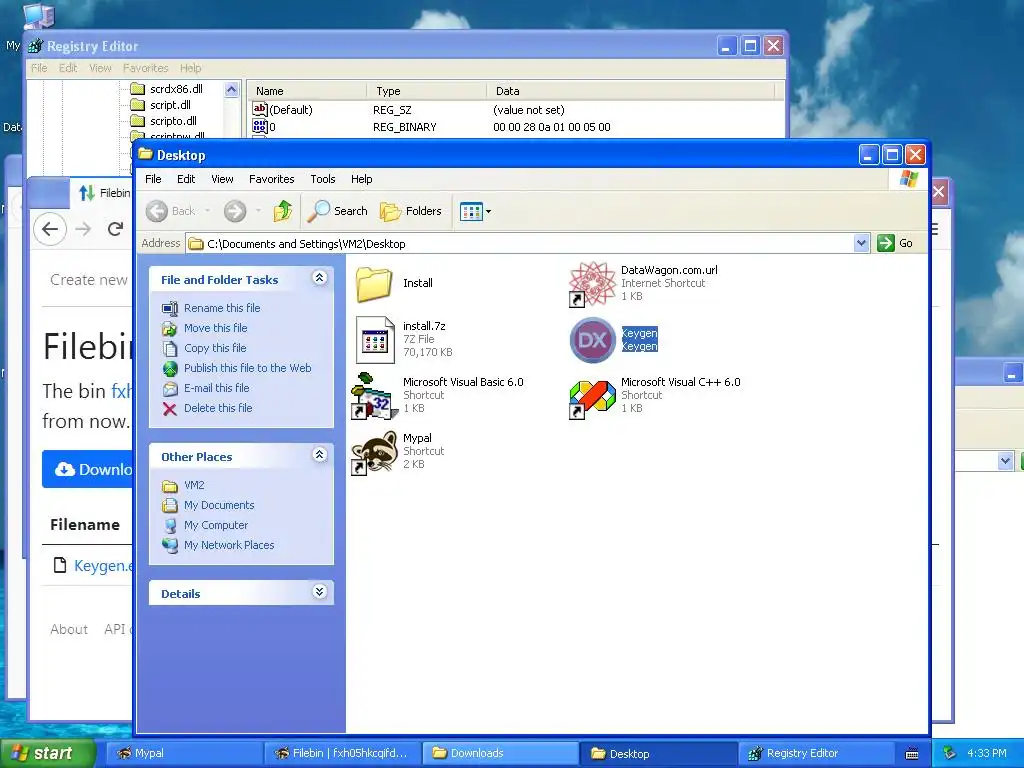Collapse File and Folder Tasks panel
Image resolution: width=1024 pixels, height=768 pixels.
click(x=319, y=278)
